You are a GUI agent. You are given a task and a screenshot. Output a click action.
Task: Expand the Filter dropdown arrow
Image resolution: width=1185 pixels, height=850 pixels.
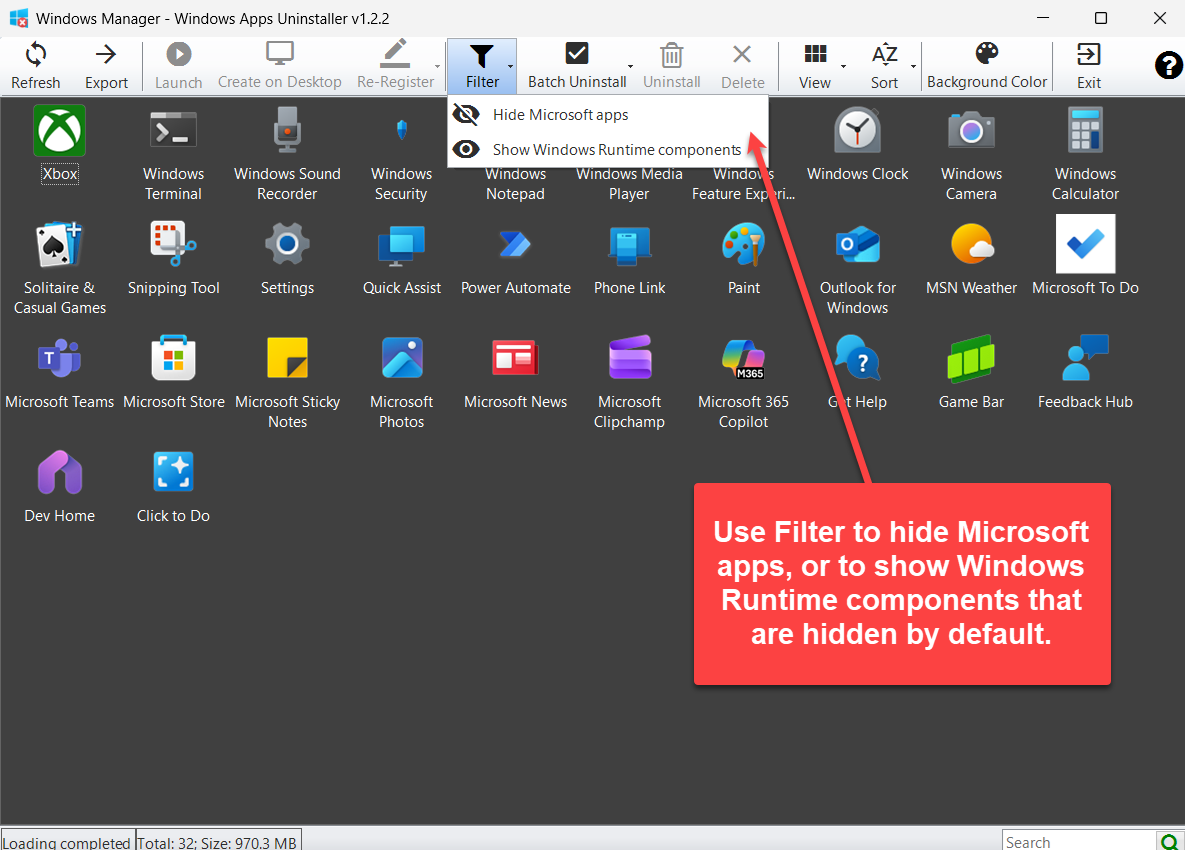click(x=511, y=66)
